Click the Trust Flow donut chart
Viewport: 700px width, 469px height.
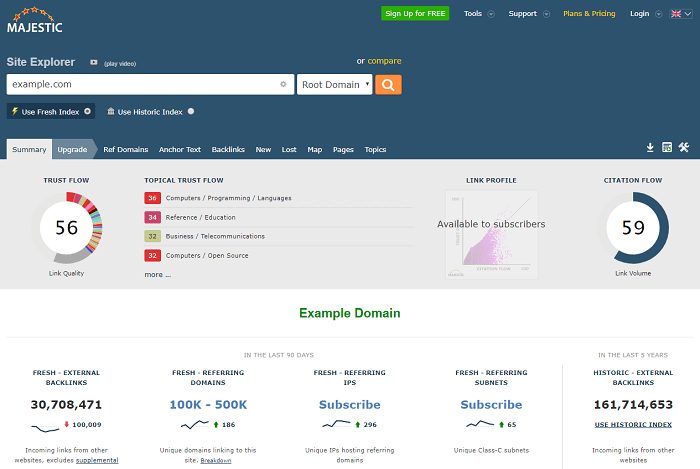coord(66,228)
